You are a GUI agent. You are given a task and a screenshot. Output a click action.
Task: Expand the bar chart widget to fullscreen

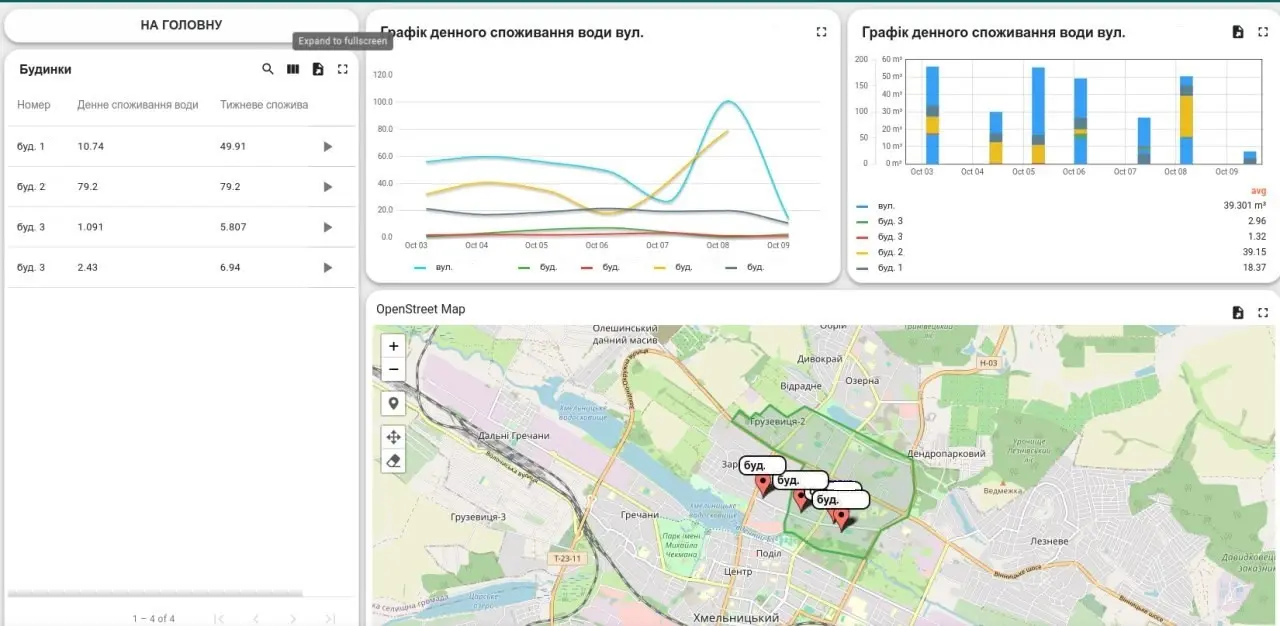coord(1263,32)
